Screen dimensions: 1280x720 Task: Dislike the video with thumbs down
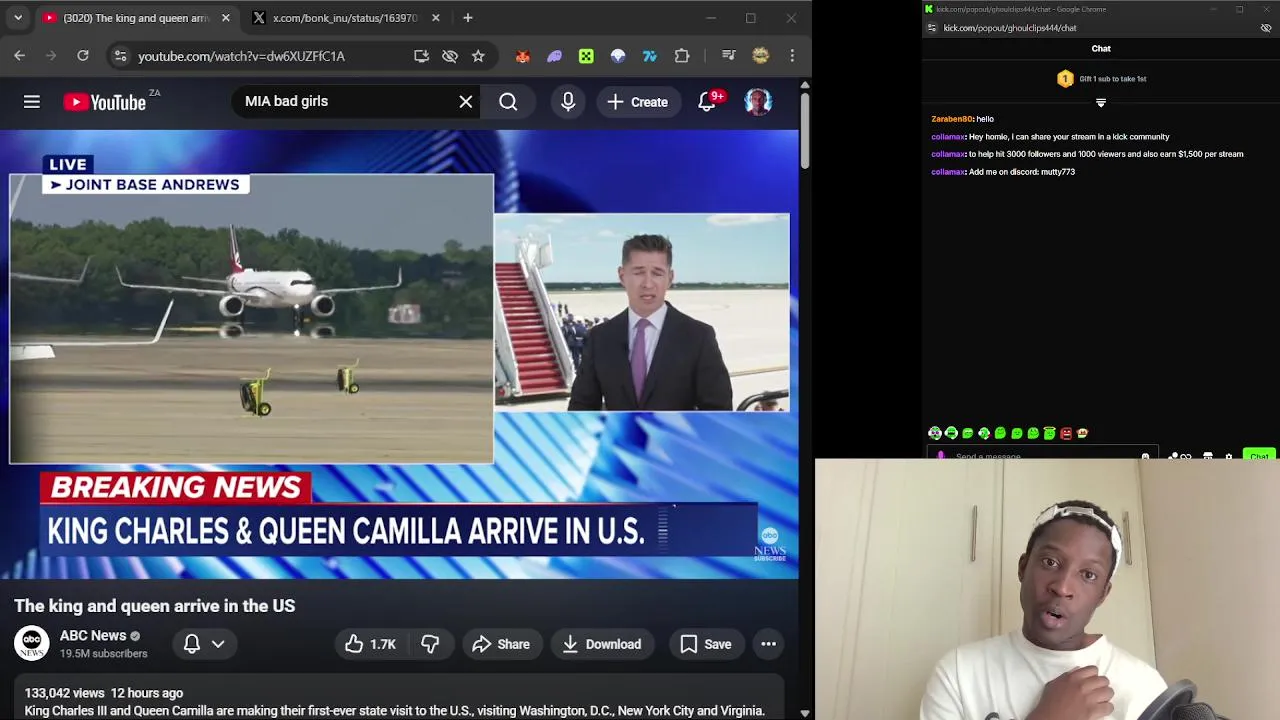(430, 644)
